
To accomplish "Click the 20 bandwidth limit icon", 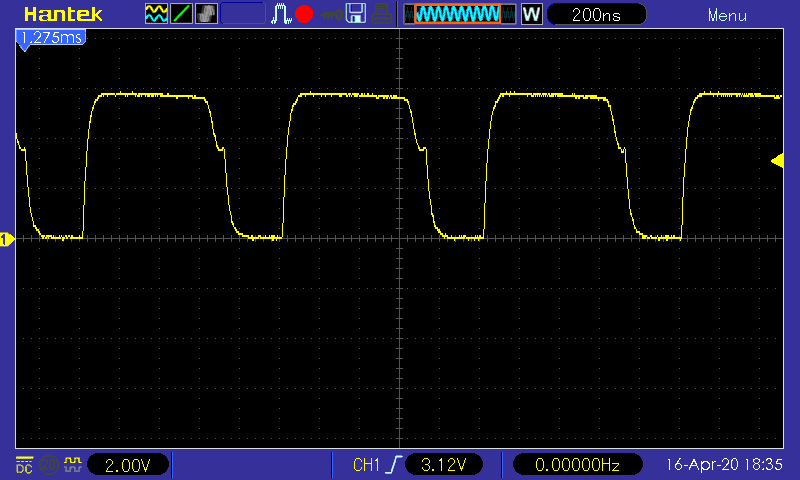I will [x=48, y=465].
